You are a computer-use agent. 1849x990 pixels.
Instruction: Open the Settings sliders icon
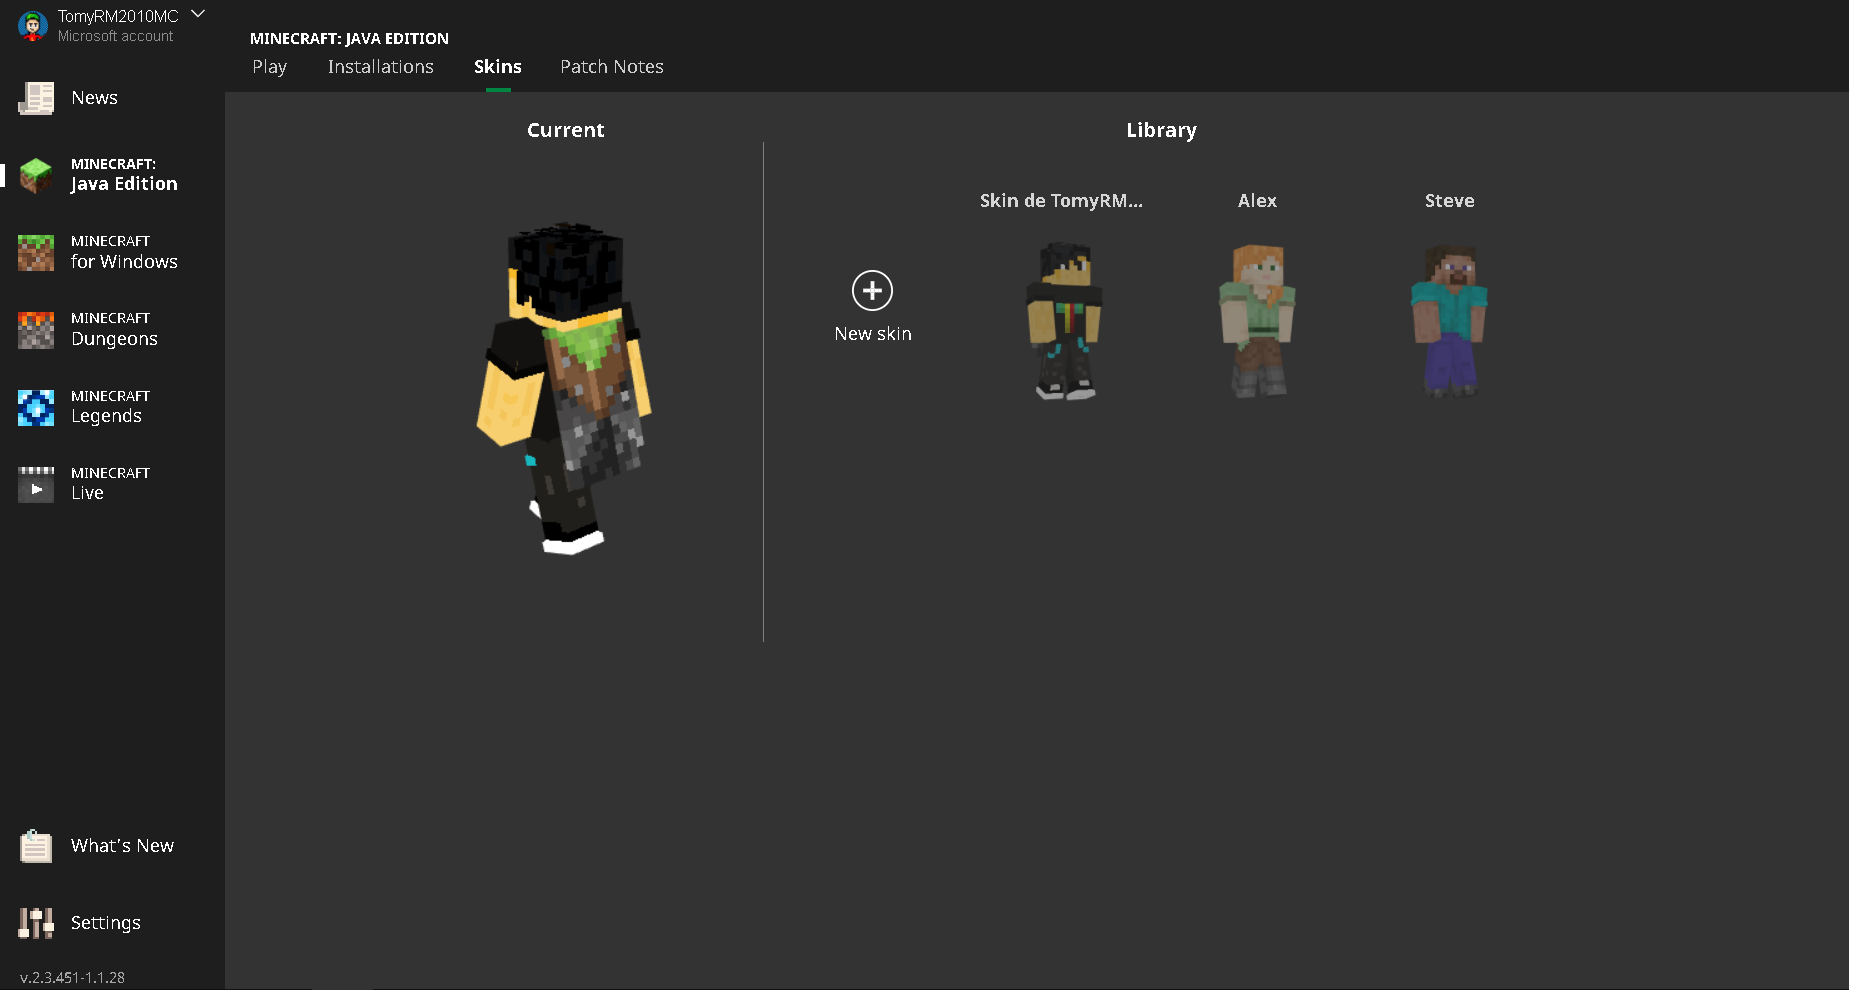click(36, 923)
